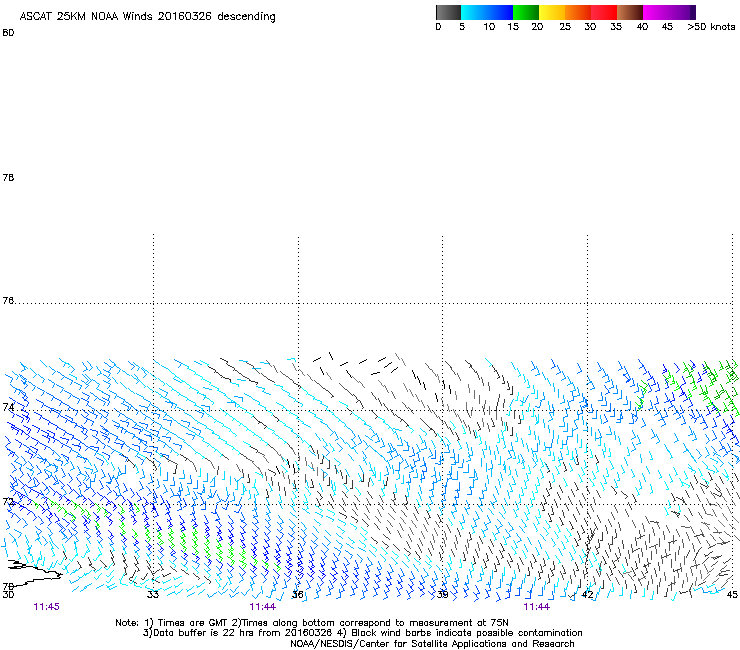This screenshot has height=650, width=740.
Task: Click the legend value "10"
Action: 489,27
